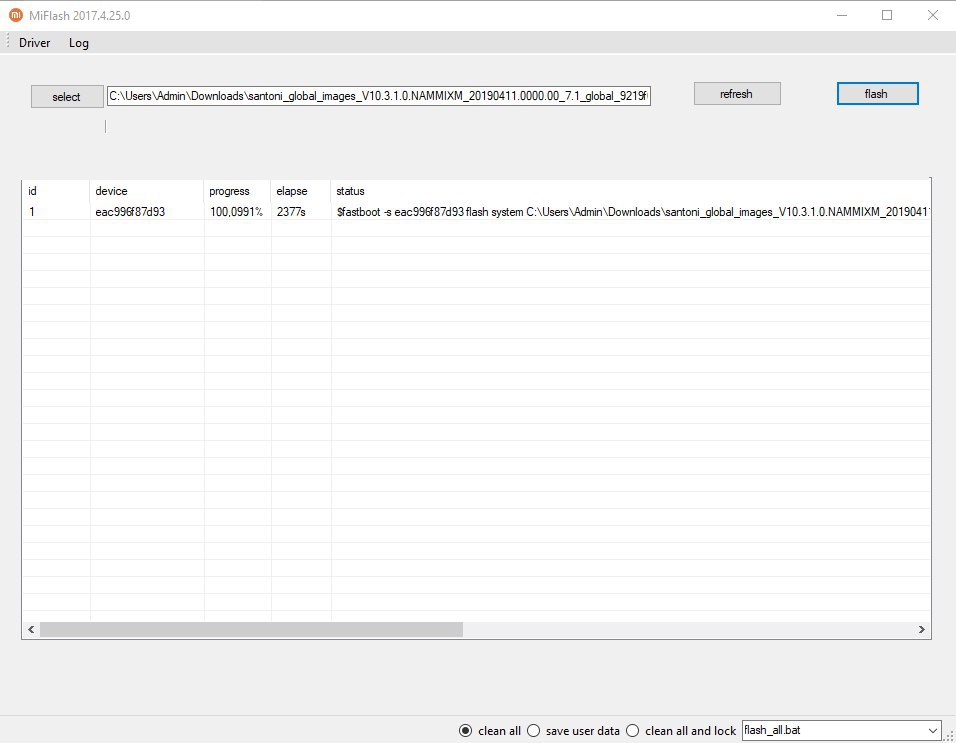Maximize the MiFlash window
This screenshot has width=956, height=743.
[887, 15]
